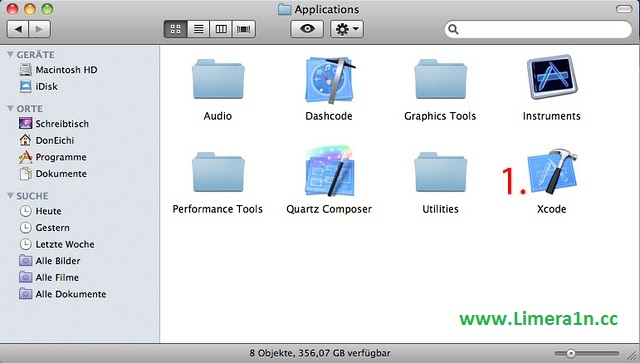
Task: Select the Instruments label
Action: (551, 116)
